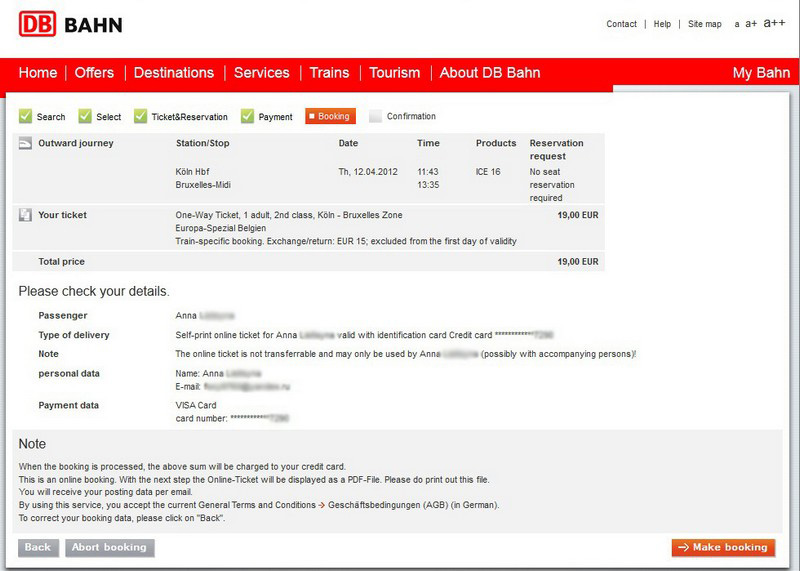Image resolution: width=800 pixels, height=571 pixels.
Task: Click the Confirmation step label
Action: pos(411,116)
